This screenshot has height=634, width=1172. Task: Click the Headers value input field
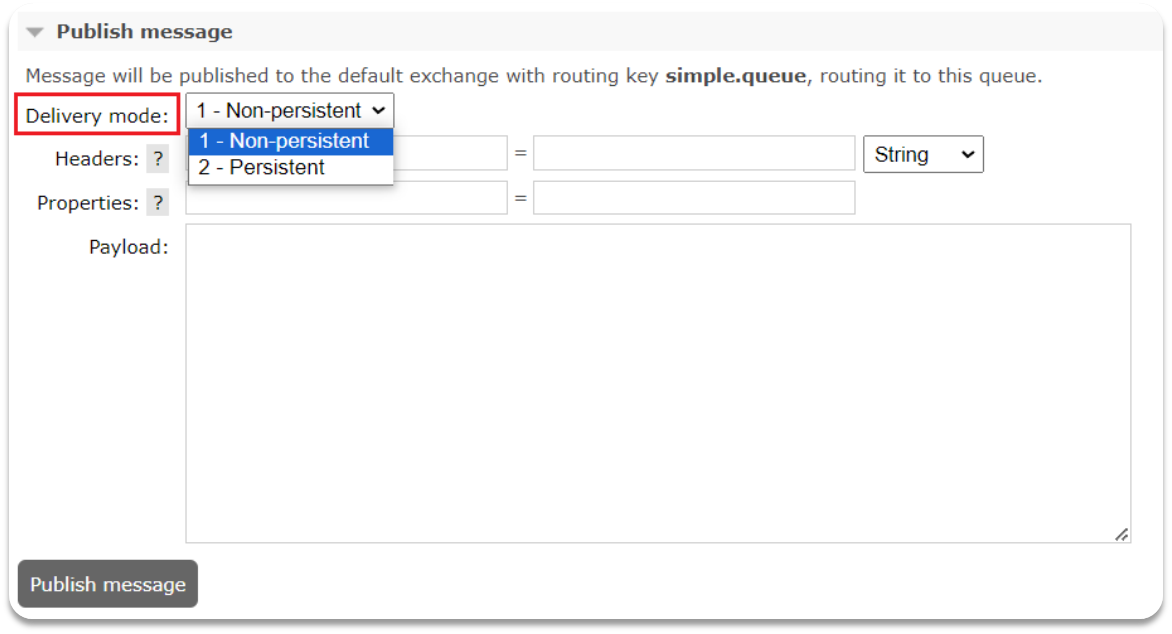click(x=694, y=153)
